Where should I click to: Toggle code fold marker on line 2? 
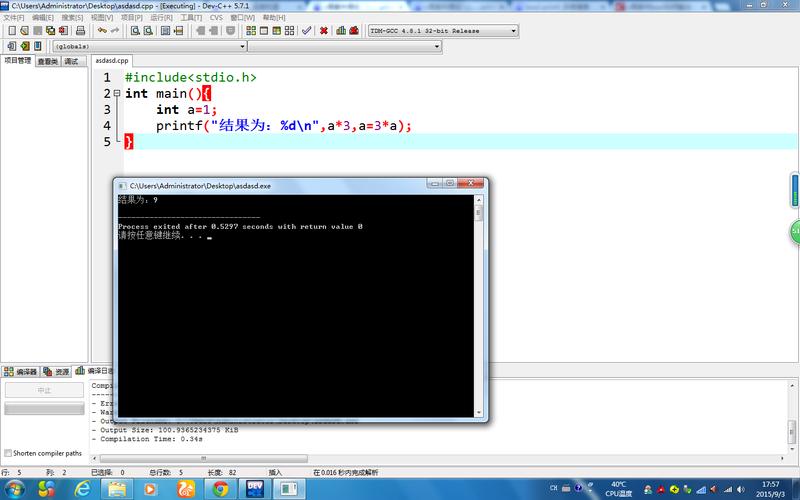point(117,94)
